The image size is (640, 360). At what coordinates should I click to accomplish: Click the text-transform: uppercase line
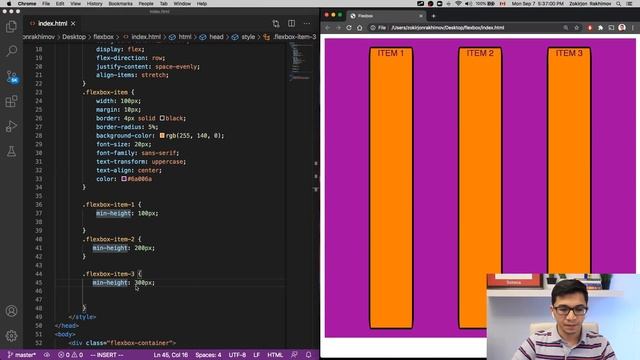tap(141, 162)
